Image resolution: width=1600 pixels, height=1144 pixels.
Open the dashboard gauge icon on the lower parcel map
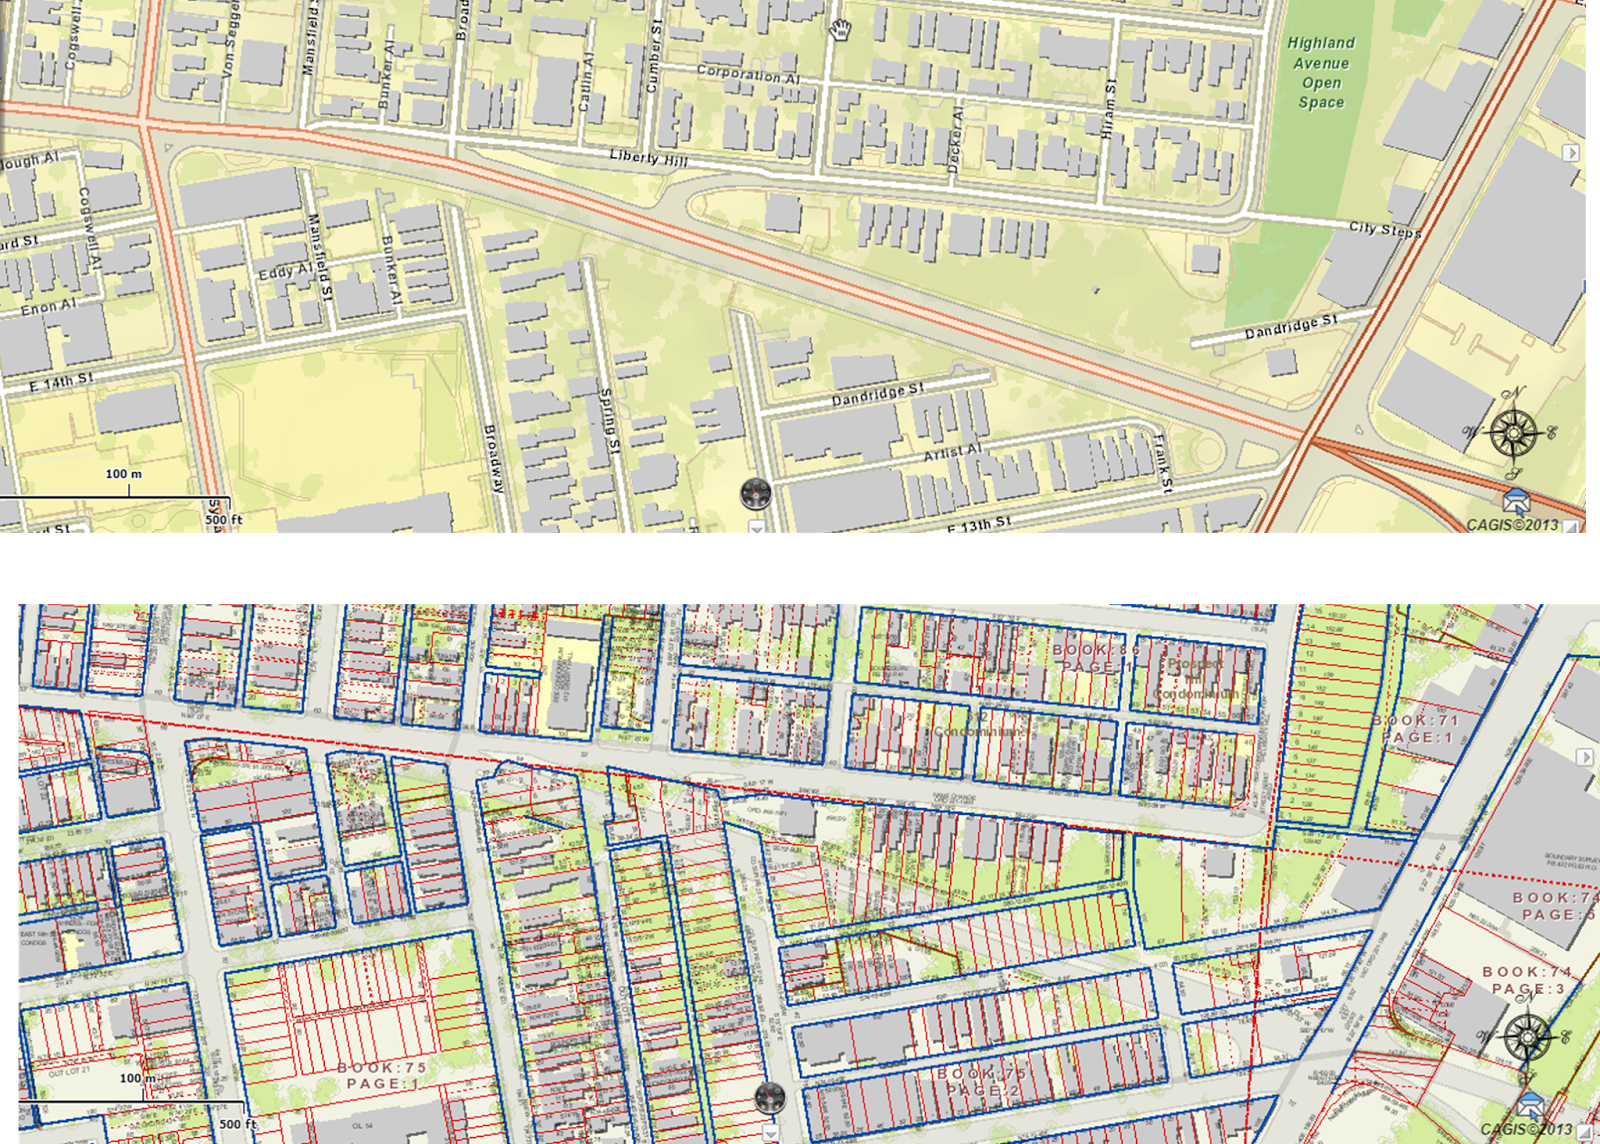click(x=769, y=1098)
